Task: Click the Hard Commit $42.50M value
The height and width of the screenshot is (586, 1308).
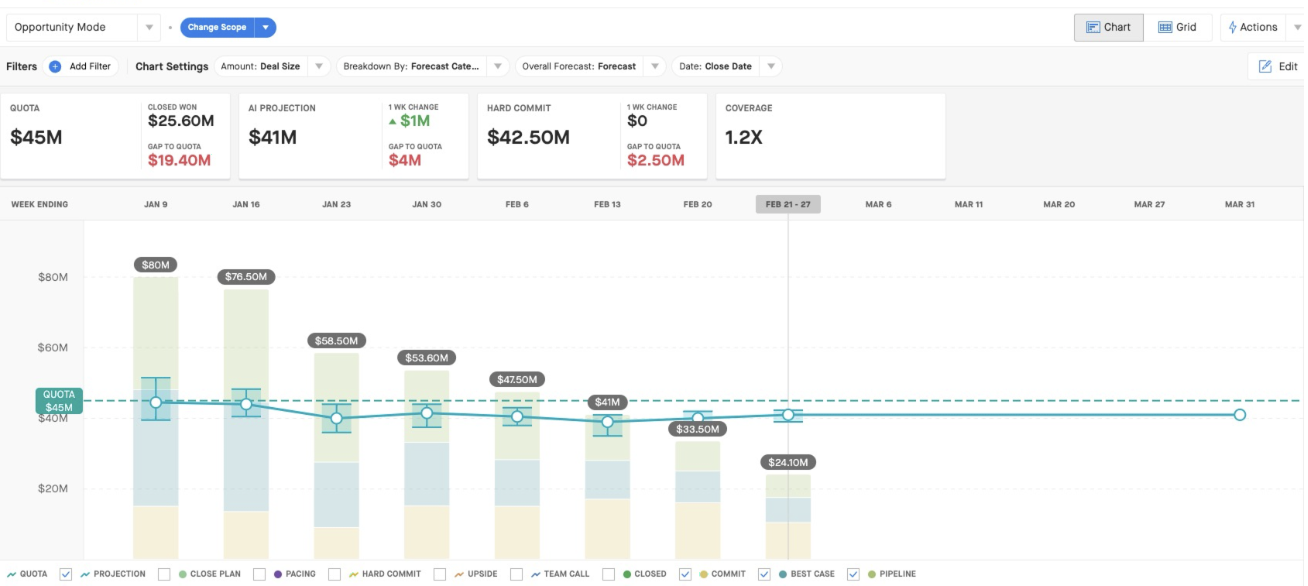Action: click(528, 138)
